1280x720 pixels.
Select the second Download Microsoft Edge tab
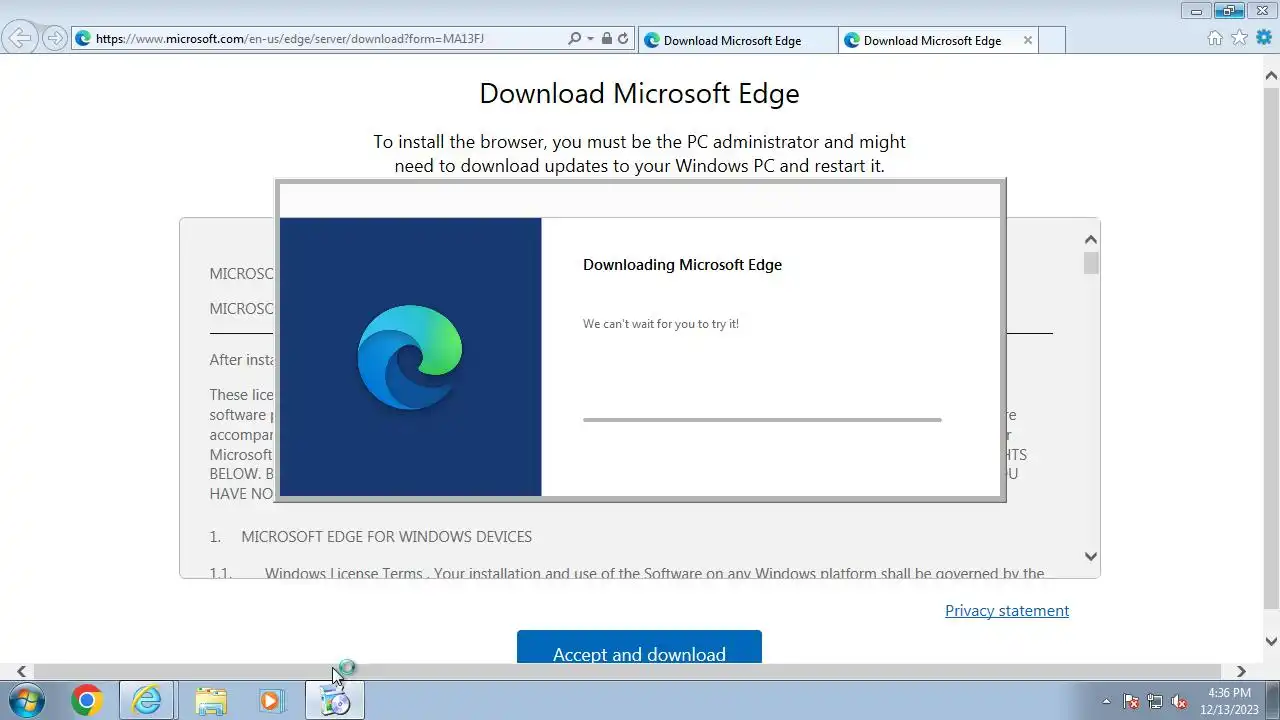(932, 40)
